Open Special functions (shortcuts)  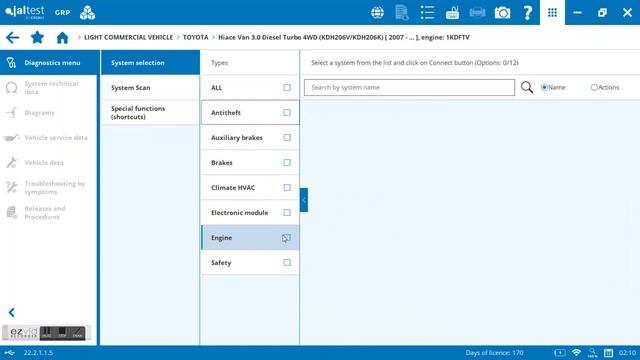150,113
